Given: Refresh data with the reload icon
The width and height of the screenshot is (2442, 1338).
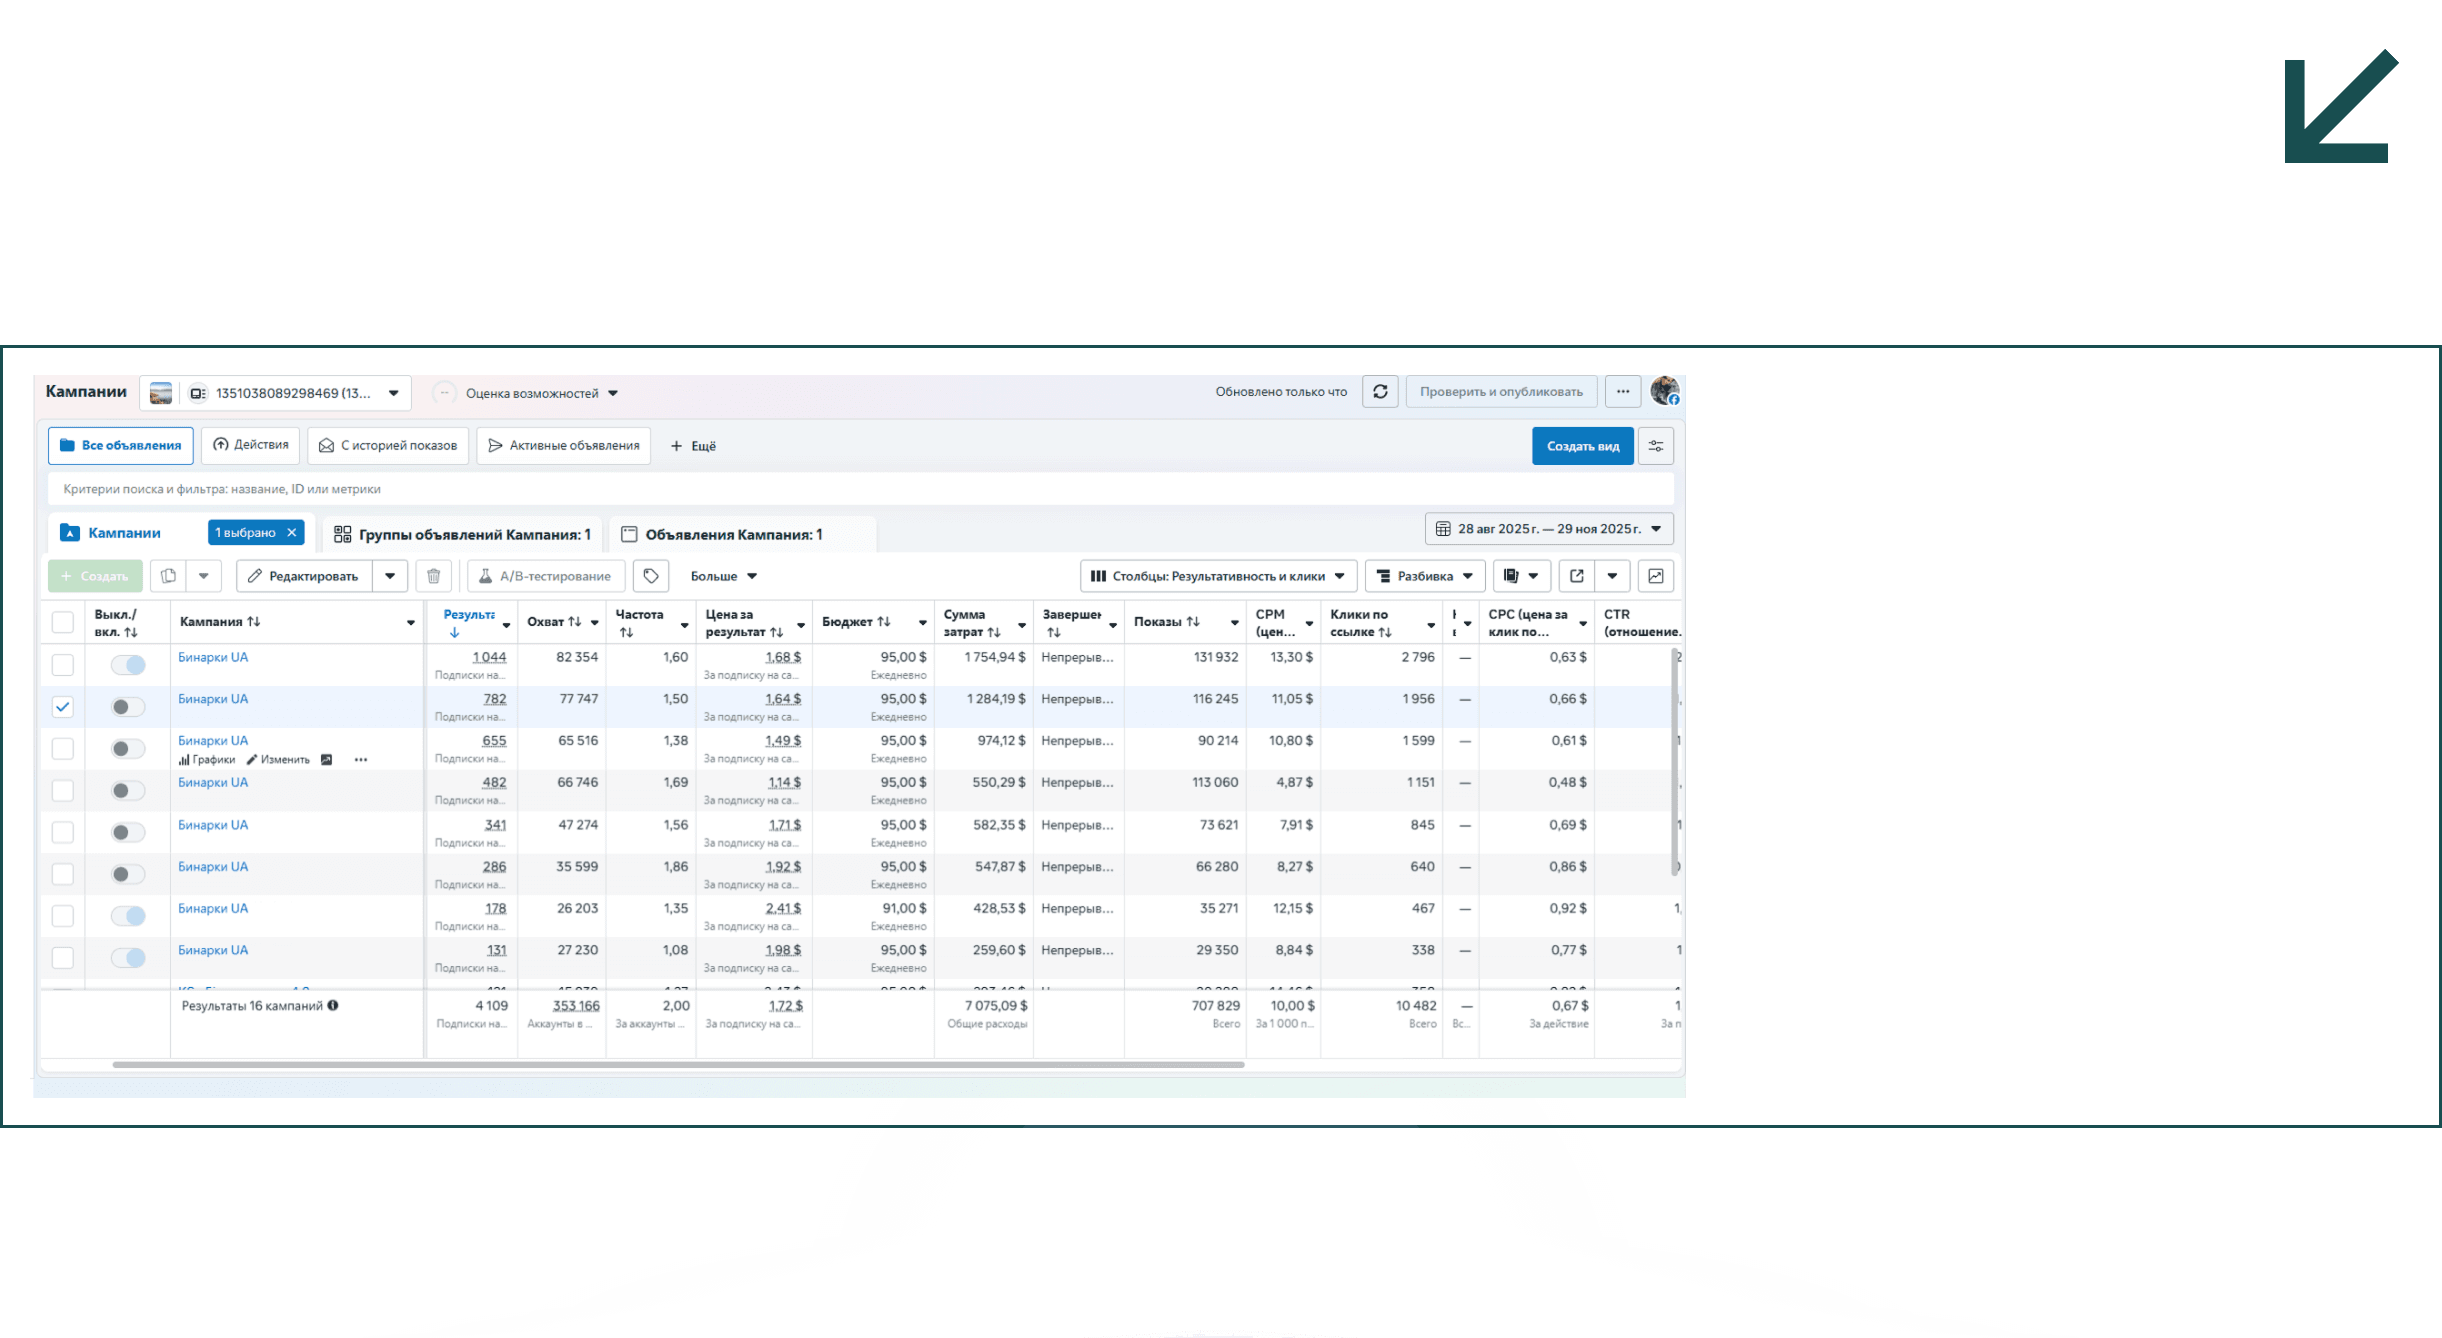Looking at the screenshot, I should click(1380, 392).
